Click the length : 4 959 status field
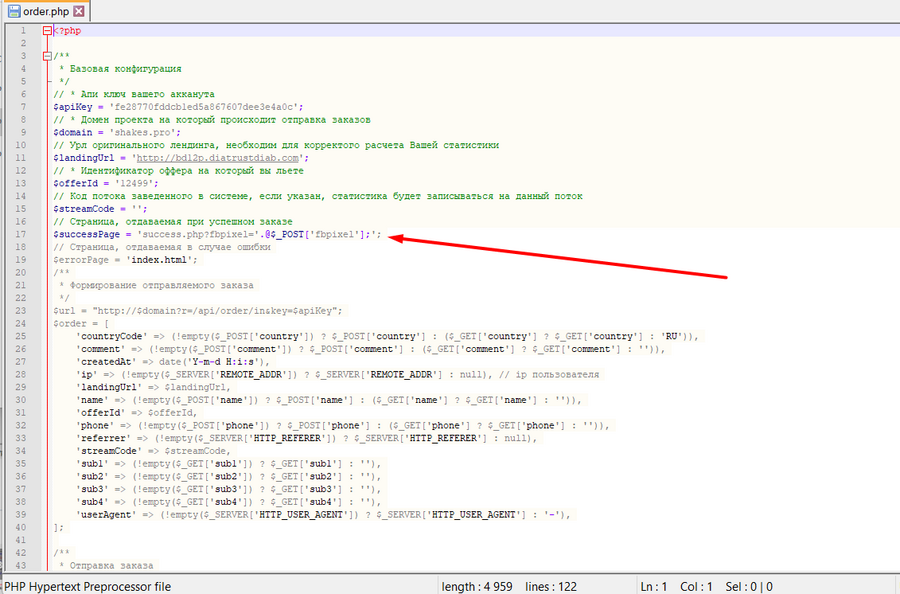The width and height of the screenshot is (900, 594). coord(477,586)
